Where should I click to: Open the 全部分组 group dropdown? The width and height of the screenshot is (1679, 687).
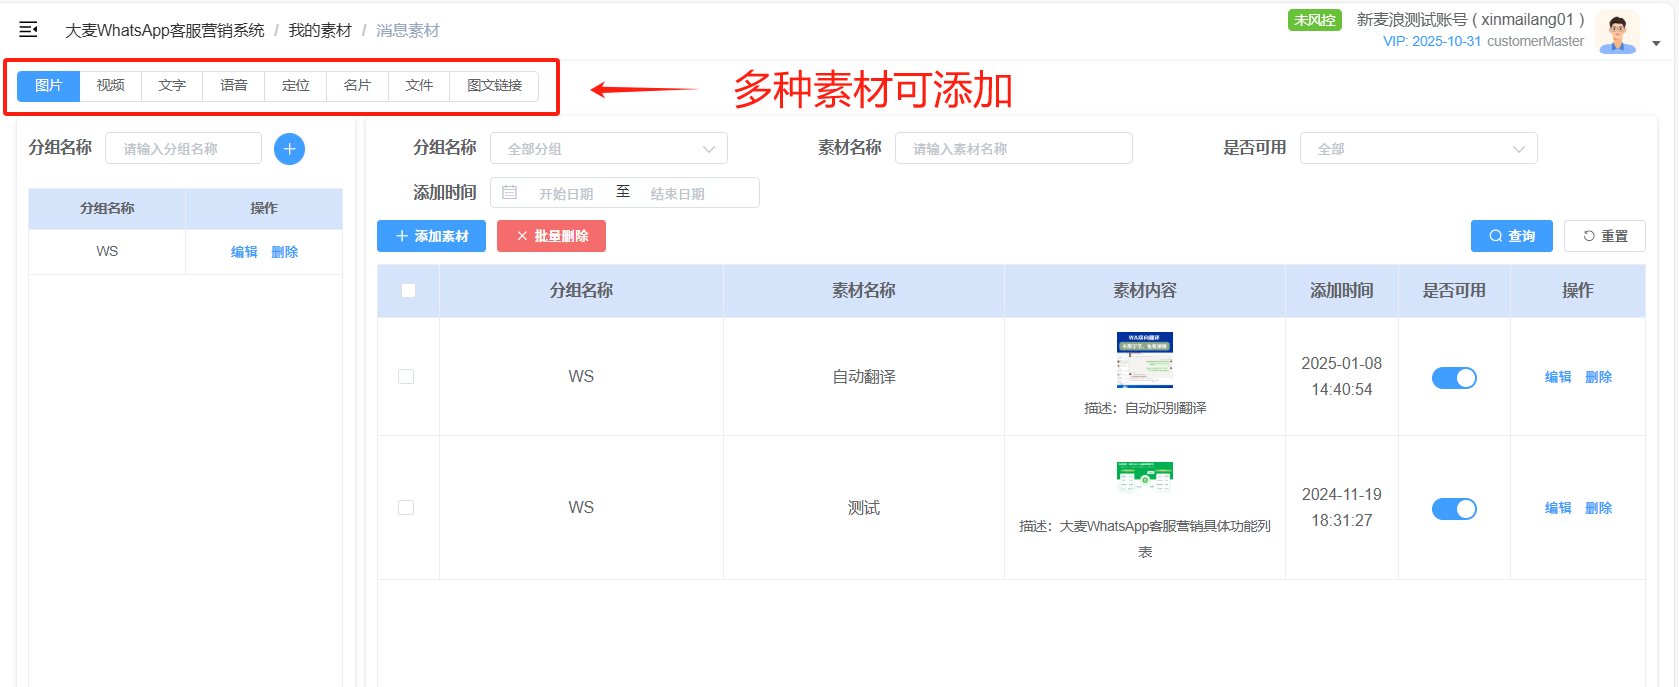(x=609, y=148)
